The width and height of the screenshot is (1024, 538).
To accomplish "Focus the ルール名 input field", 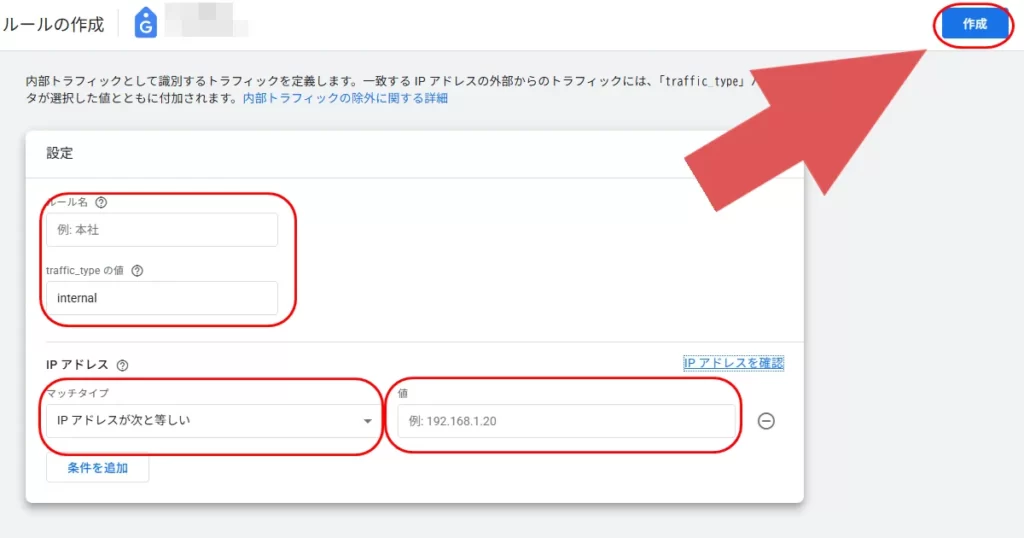I will (161, 230).
